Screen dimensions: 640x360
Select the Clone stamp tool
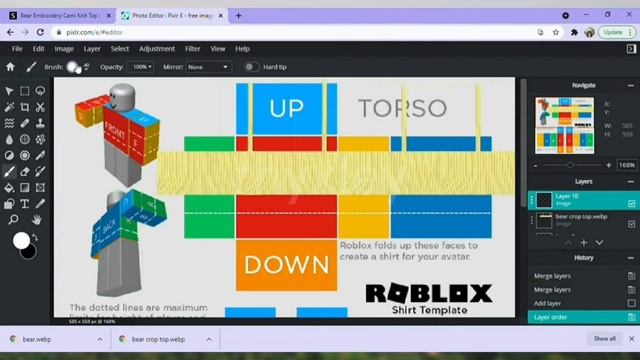[40, 123]
